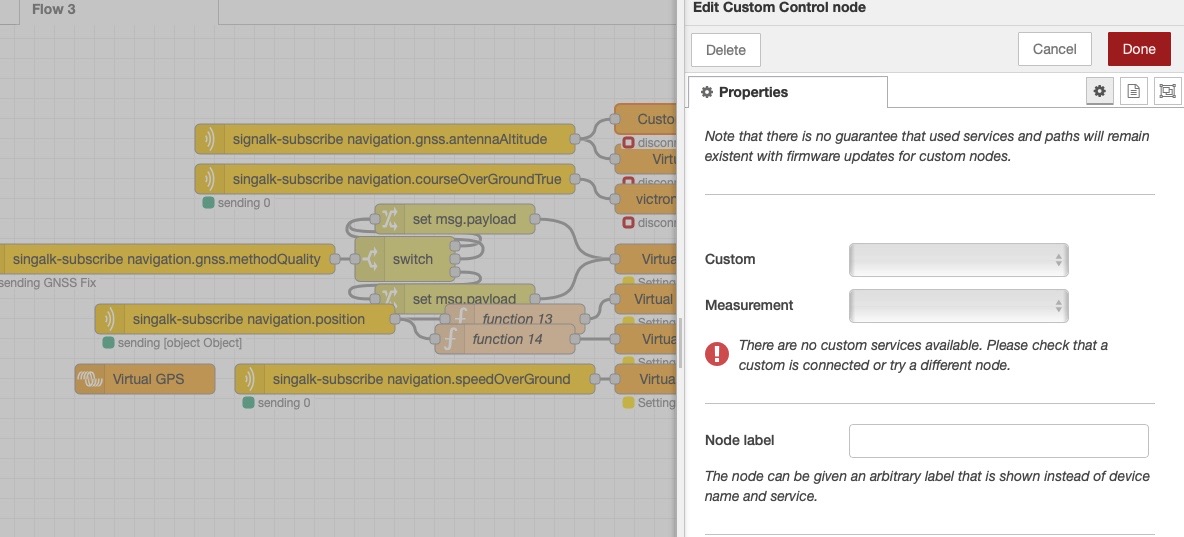Click output port of antennaAltitude node
Image resolution: width=1184 pixels, height=537 pixels.
574,139
